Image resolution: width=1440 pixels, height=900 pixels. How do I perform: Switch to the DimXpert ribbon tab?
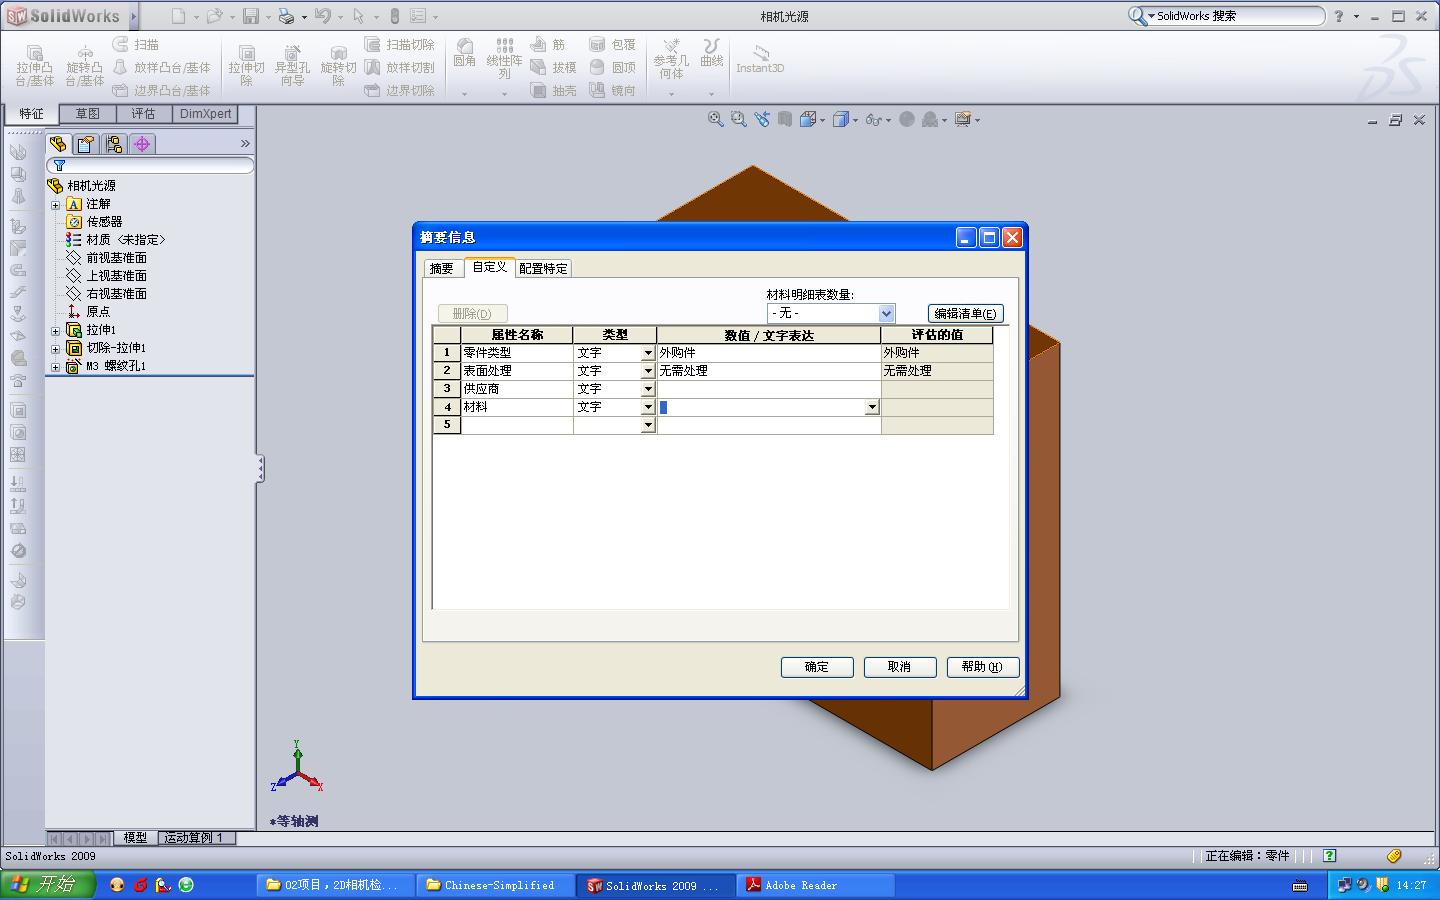[205, 114]
